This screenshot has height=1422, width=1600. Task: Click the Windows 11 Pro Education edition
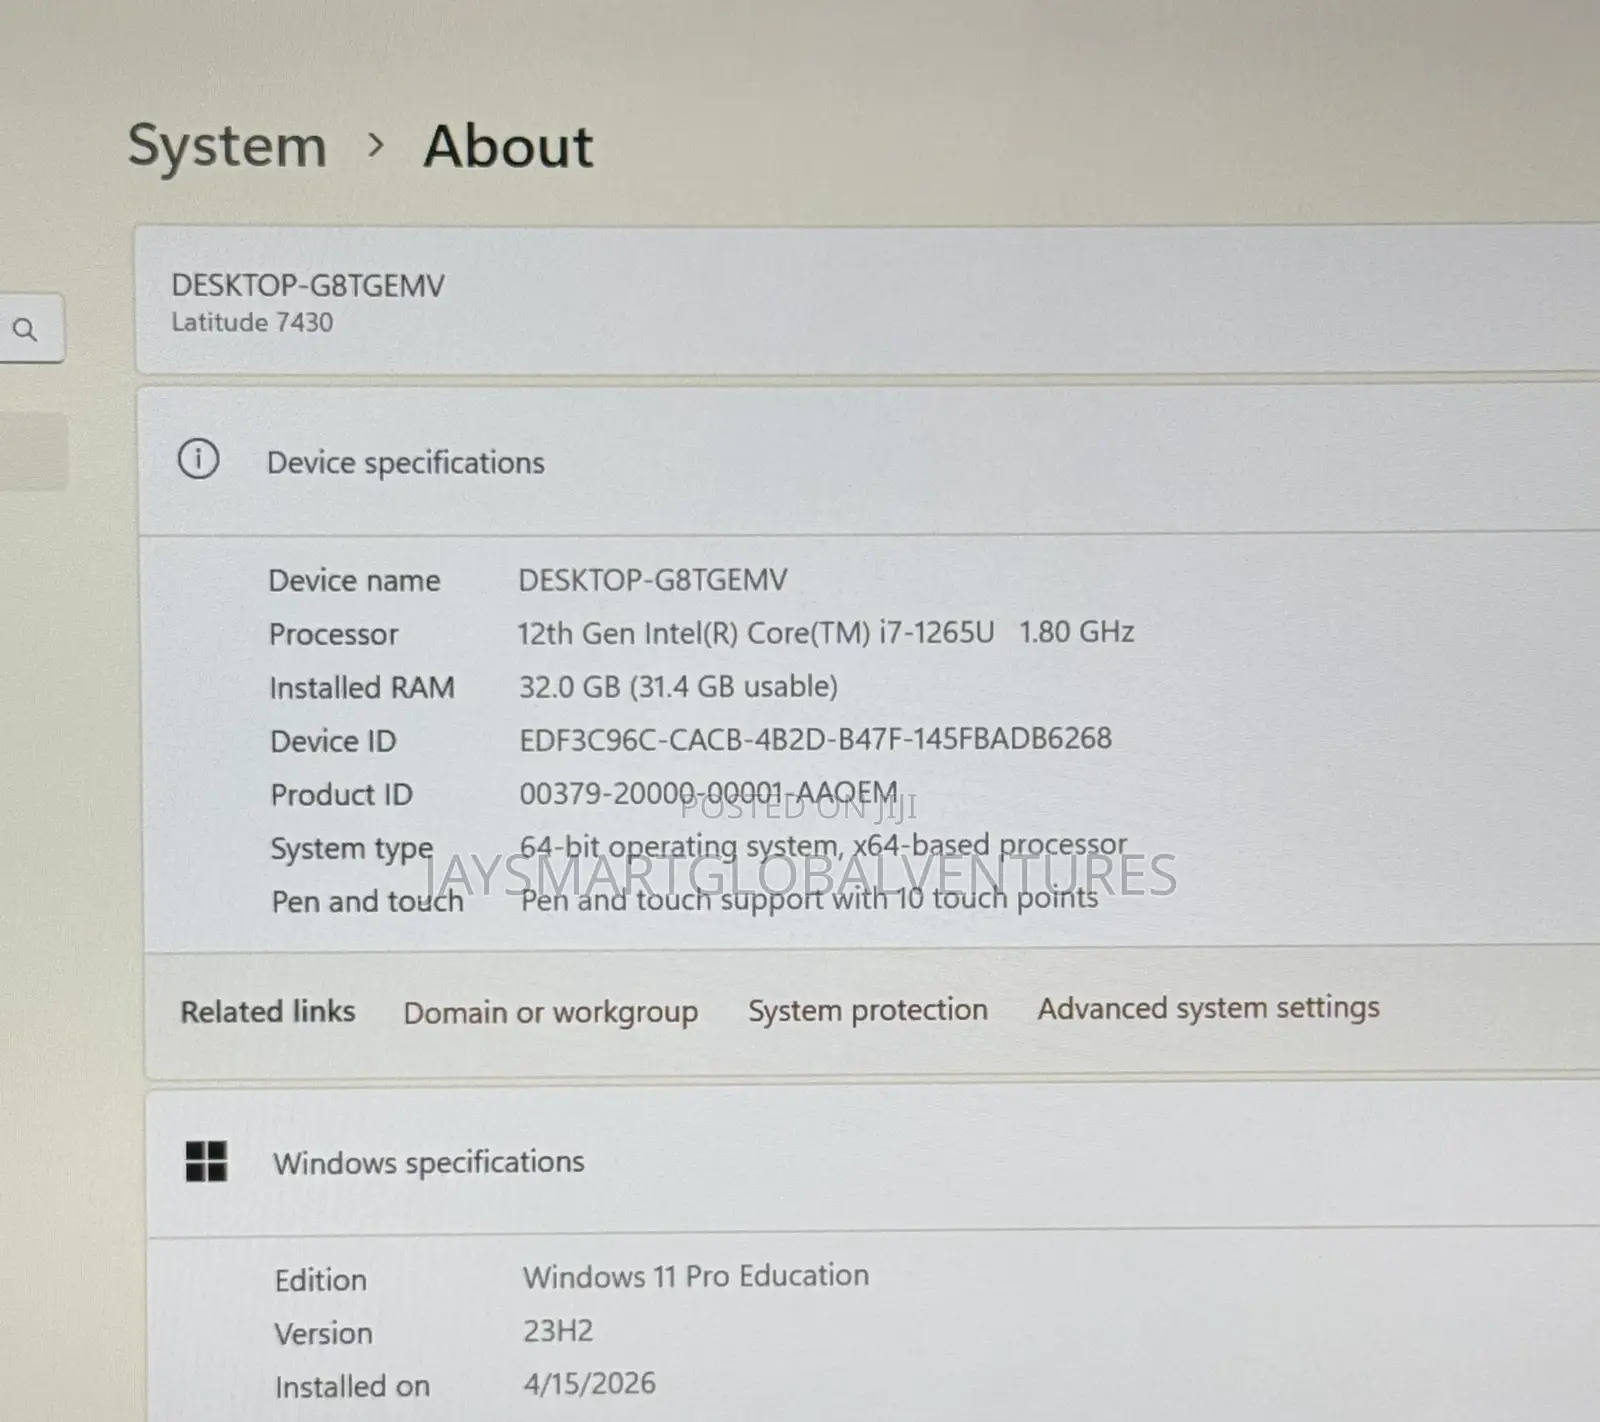696,1276
